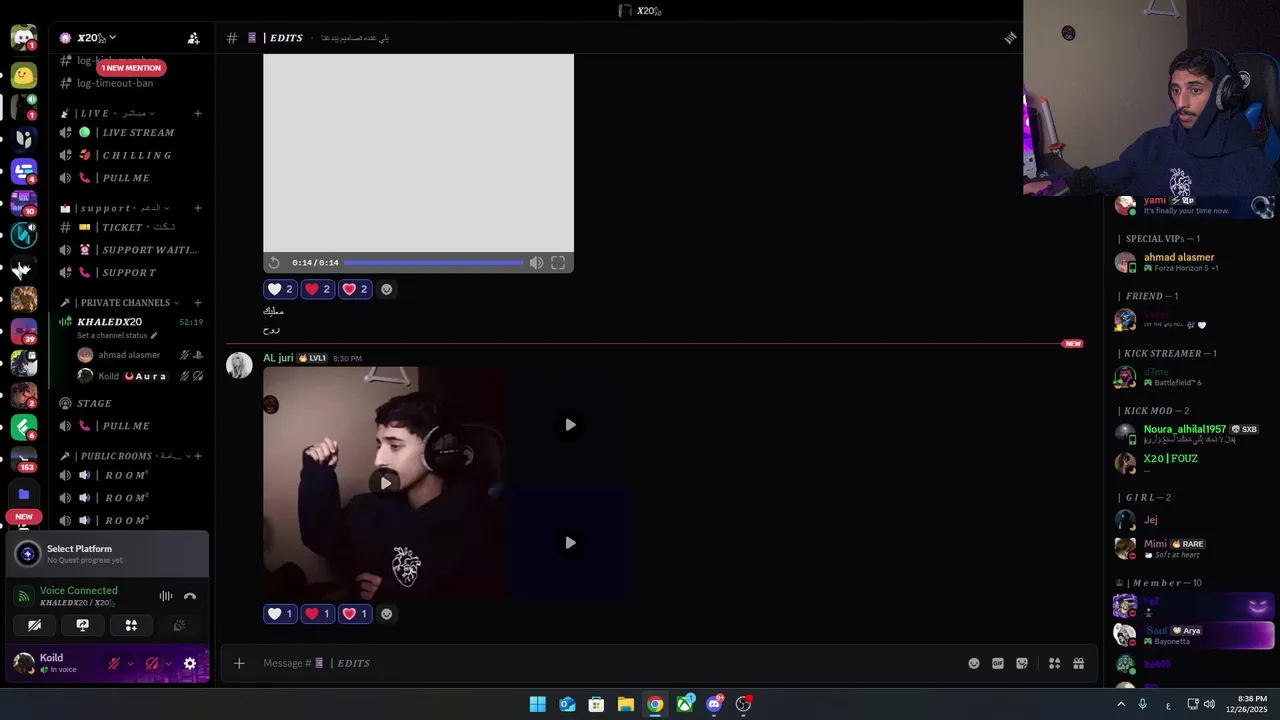Toggle third heart reaction on AL juri's post
Viewport: 1280px width, 720px height.
tap(354, 614)
